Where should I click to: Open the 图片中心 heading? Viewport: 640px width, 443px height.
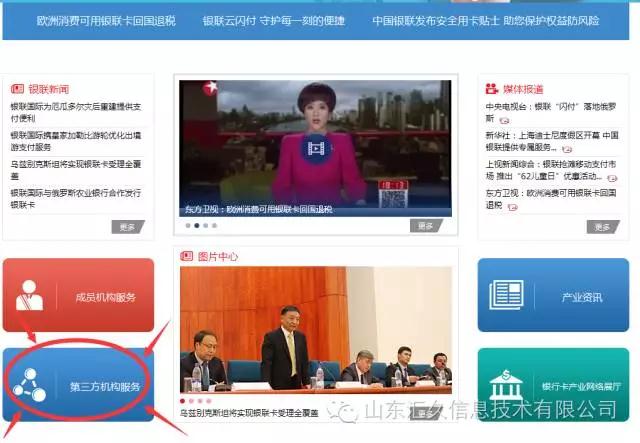[218, 256]
